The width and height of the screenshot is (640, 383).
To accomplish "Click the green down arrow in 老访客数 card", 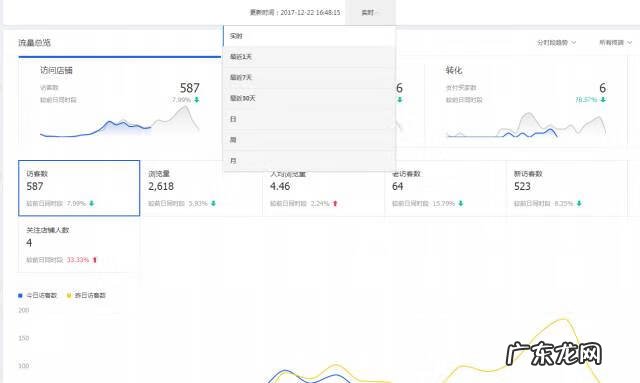I will 461,203.
